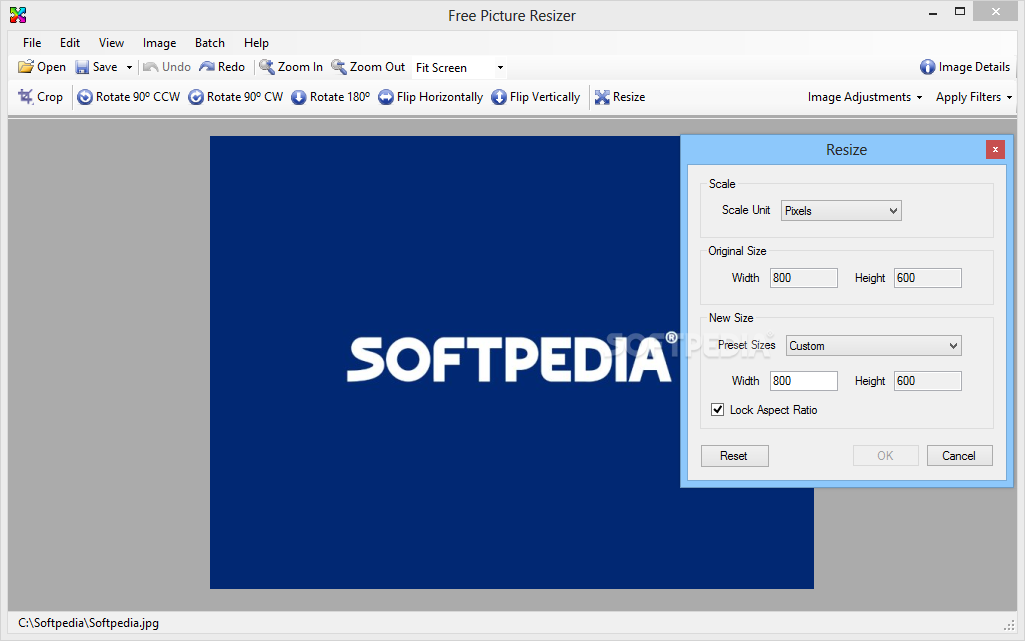Image resolution: width=1025 pixels, height=641 pixels.
Task: Save the current picture
Action: click(97, 67)
